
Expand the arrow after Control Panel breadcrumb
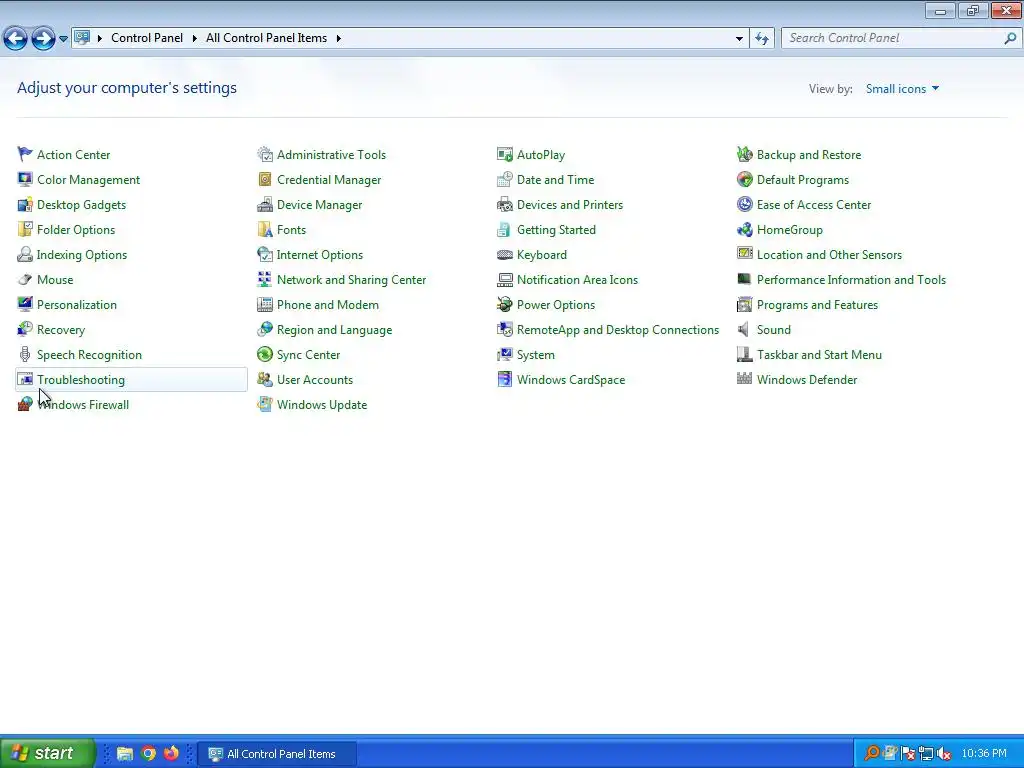click(195, 39)
